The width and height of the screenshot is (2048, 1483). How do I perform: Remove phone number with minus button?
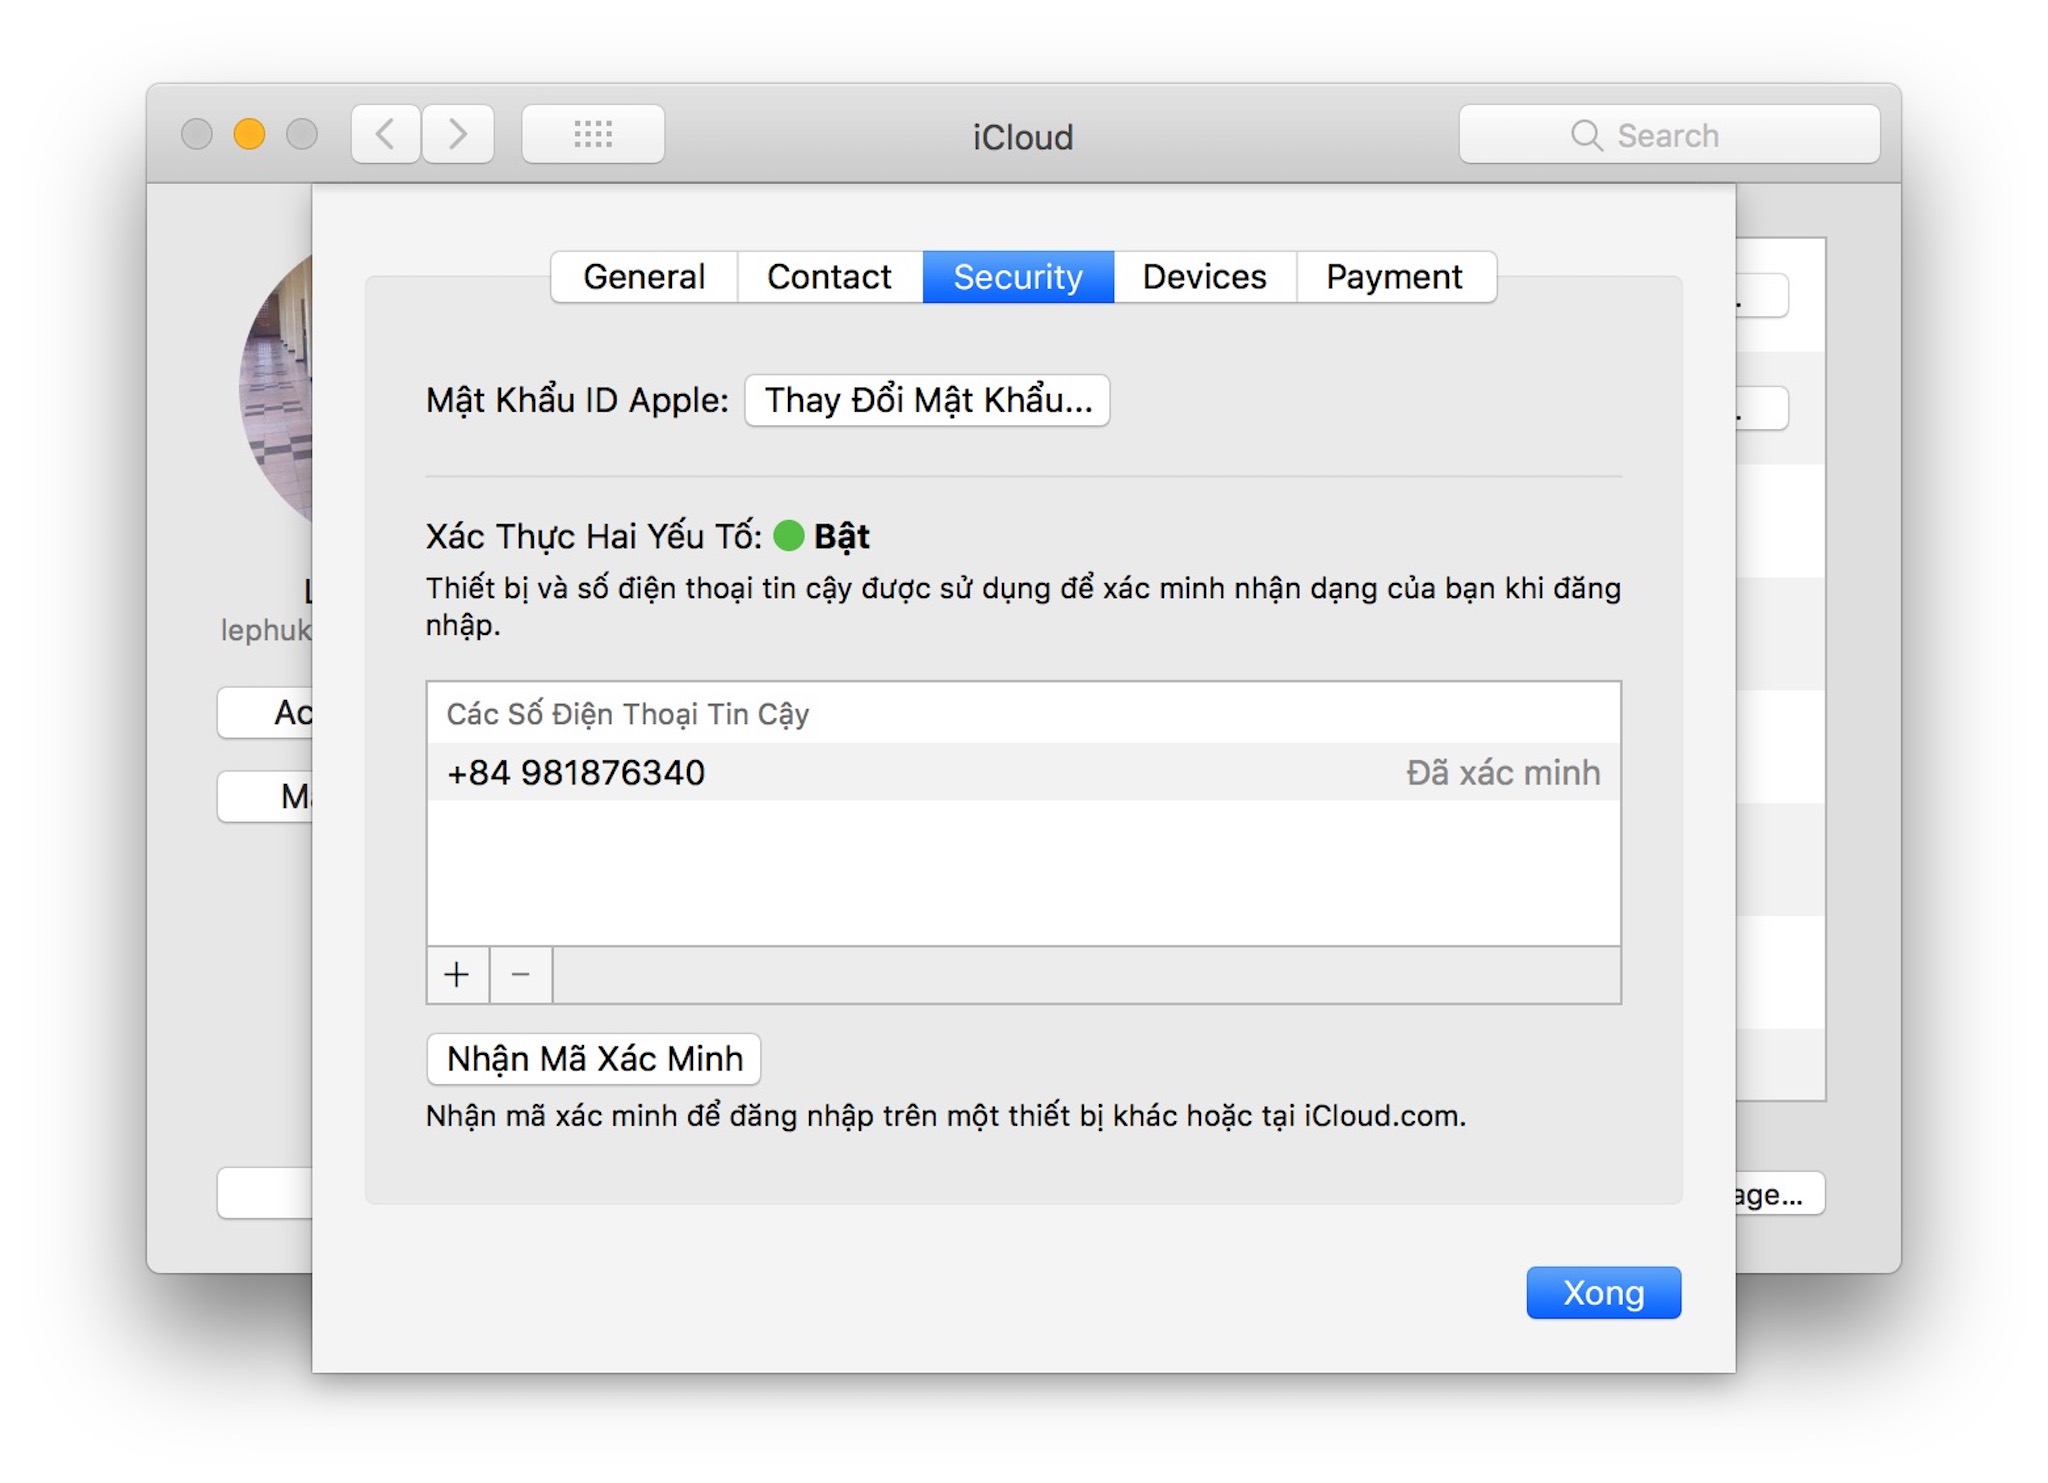coord(520,974)
